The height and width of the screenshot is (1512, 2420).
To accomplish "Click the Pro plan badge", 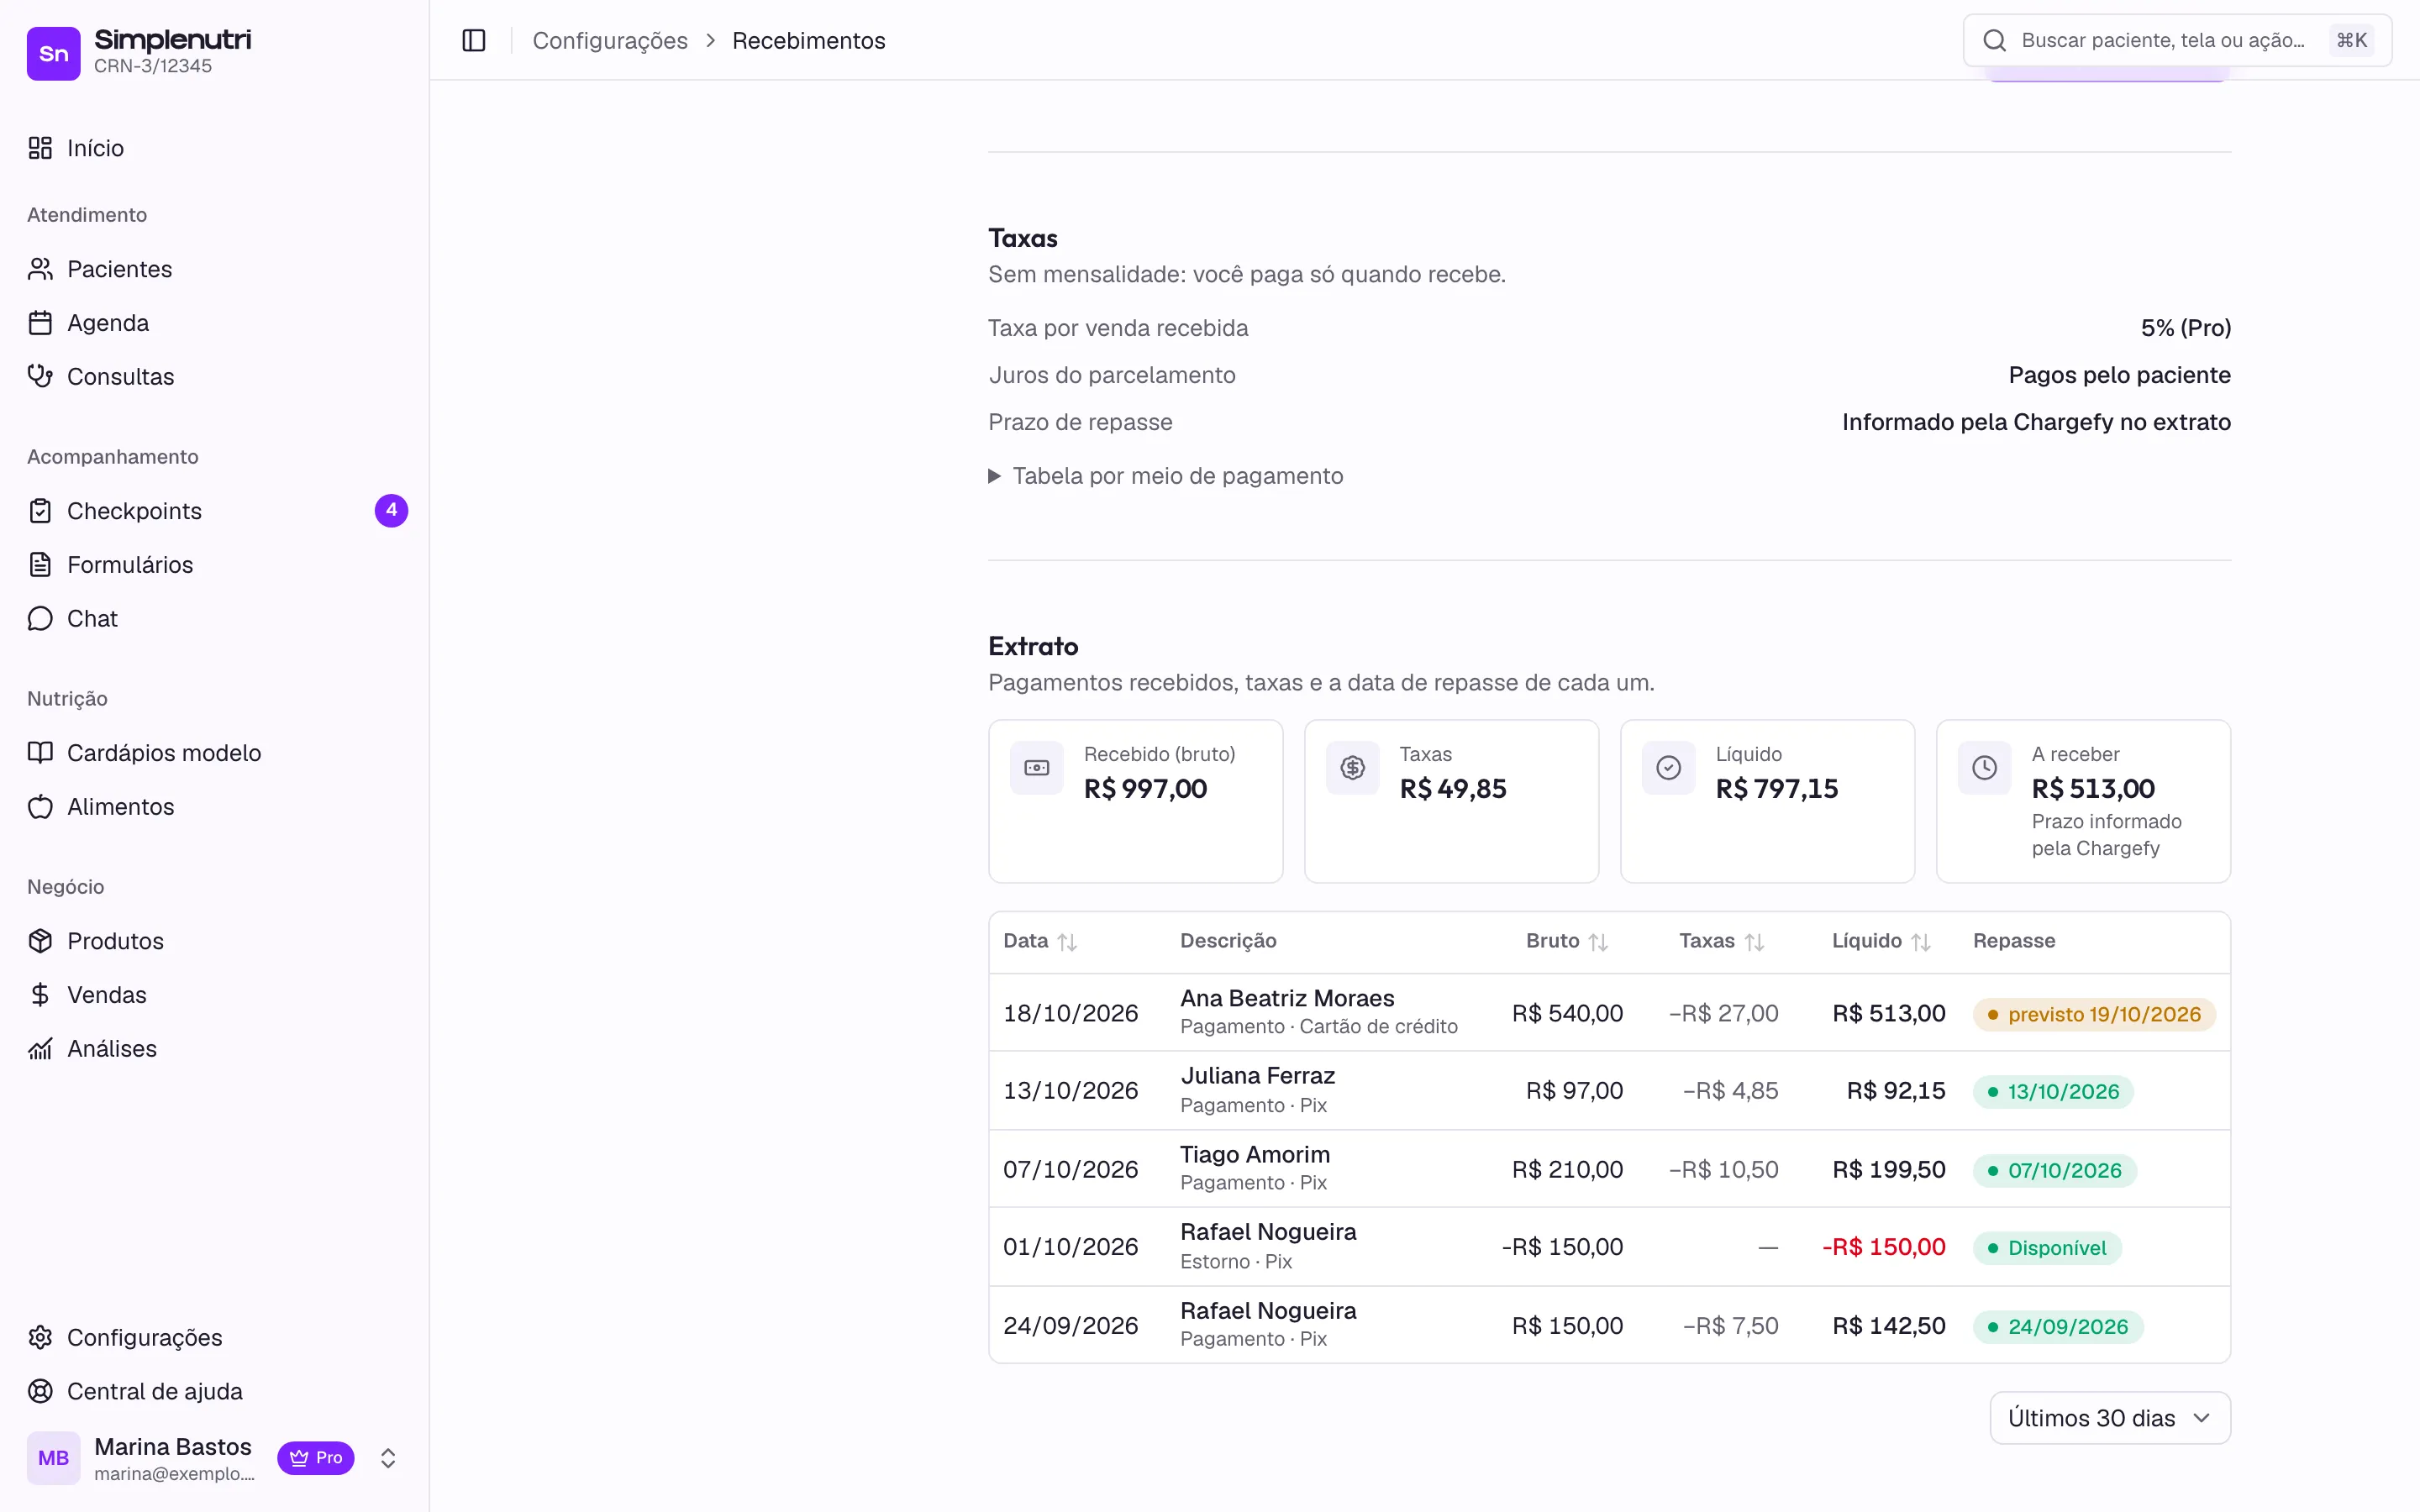I will point(316,1458).
